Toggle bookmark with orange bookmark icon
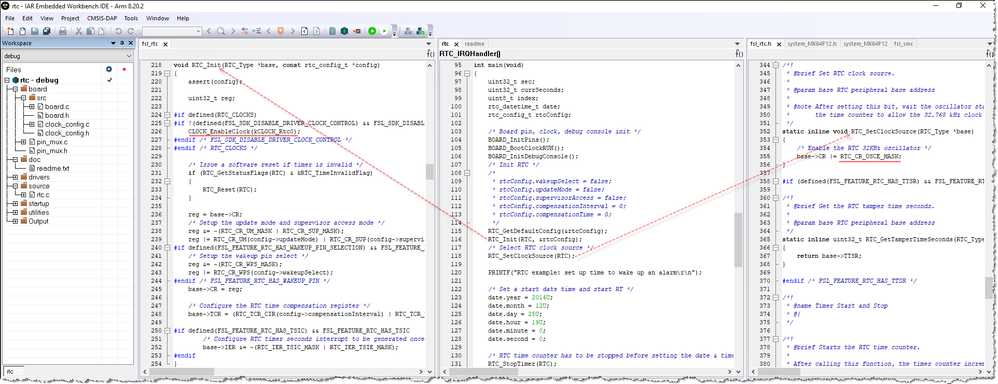This screenshot has width=998, height=384. click(281, 31)
